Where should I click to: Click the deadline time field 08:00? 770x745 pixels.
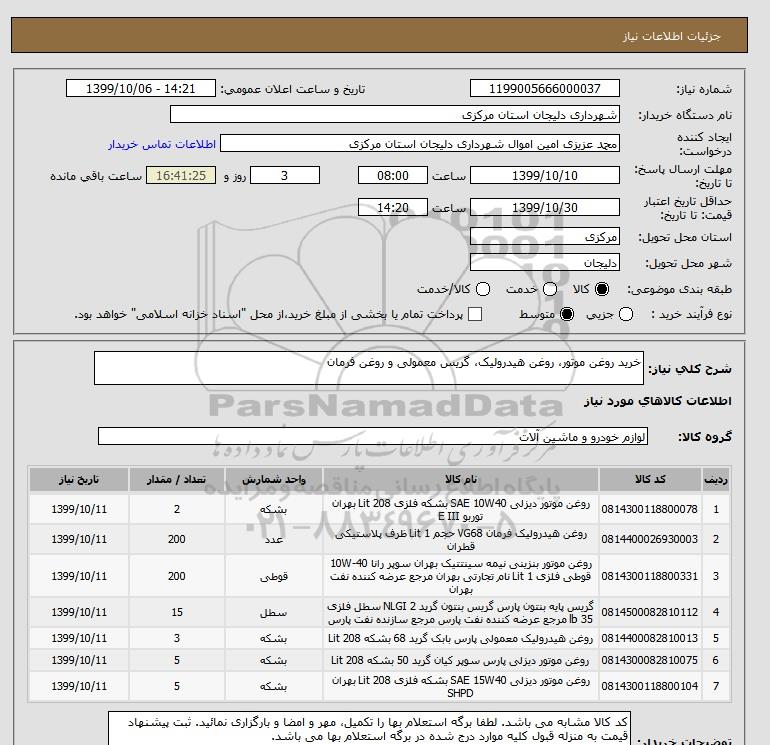click(393, 175)
